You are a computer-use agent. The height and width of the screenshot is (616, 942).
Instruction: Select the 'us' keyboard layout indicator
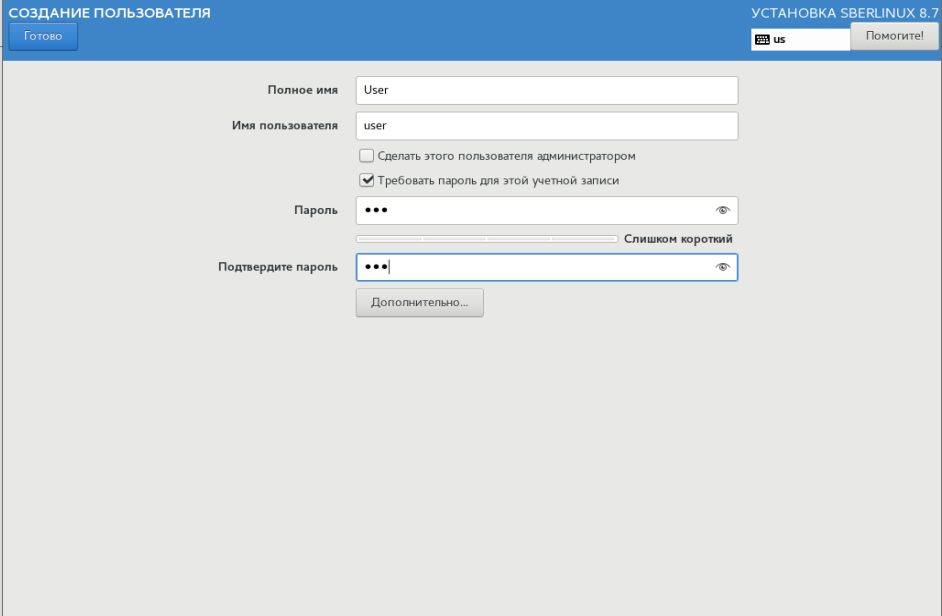click(779, 40)
